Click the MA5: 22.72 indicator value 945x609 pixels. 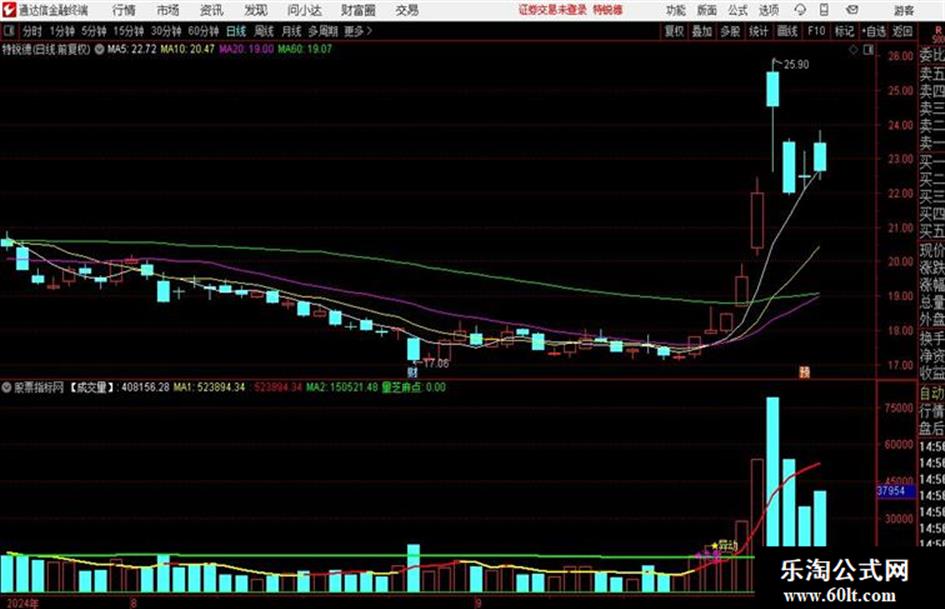click(x=132, y=49)
